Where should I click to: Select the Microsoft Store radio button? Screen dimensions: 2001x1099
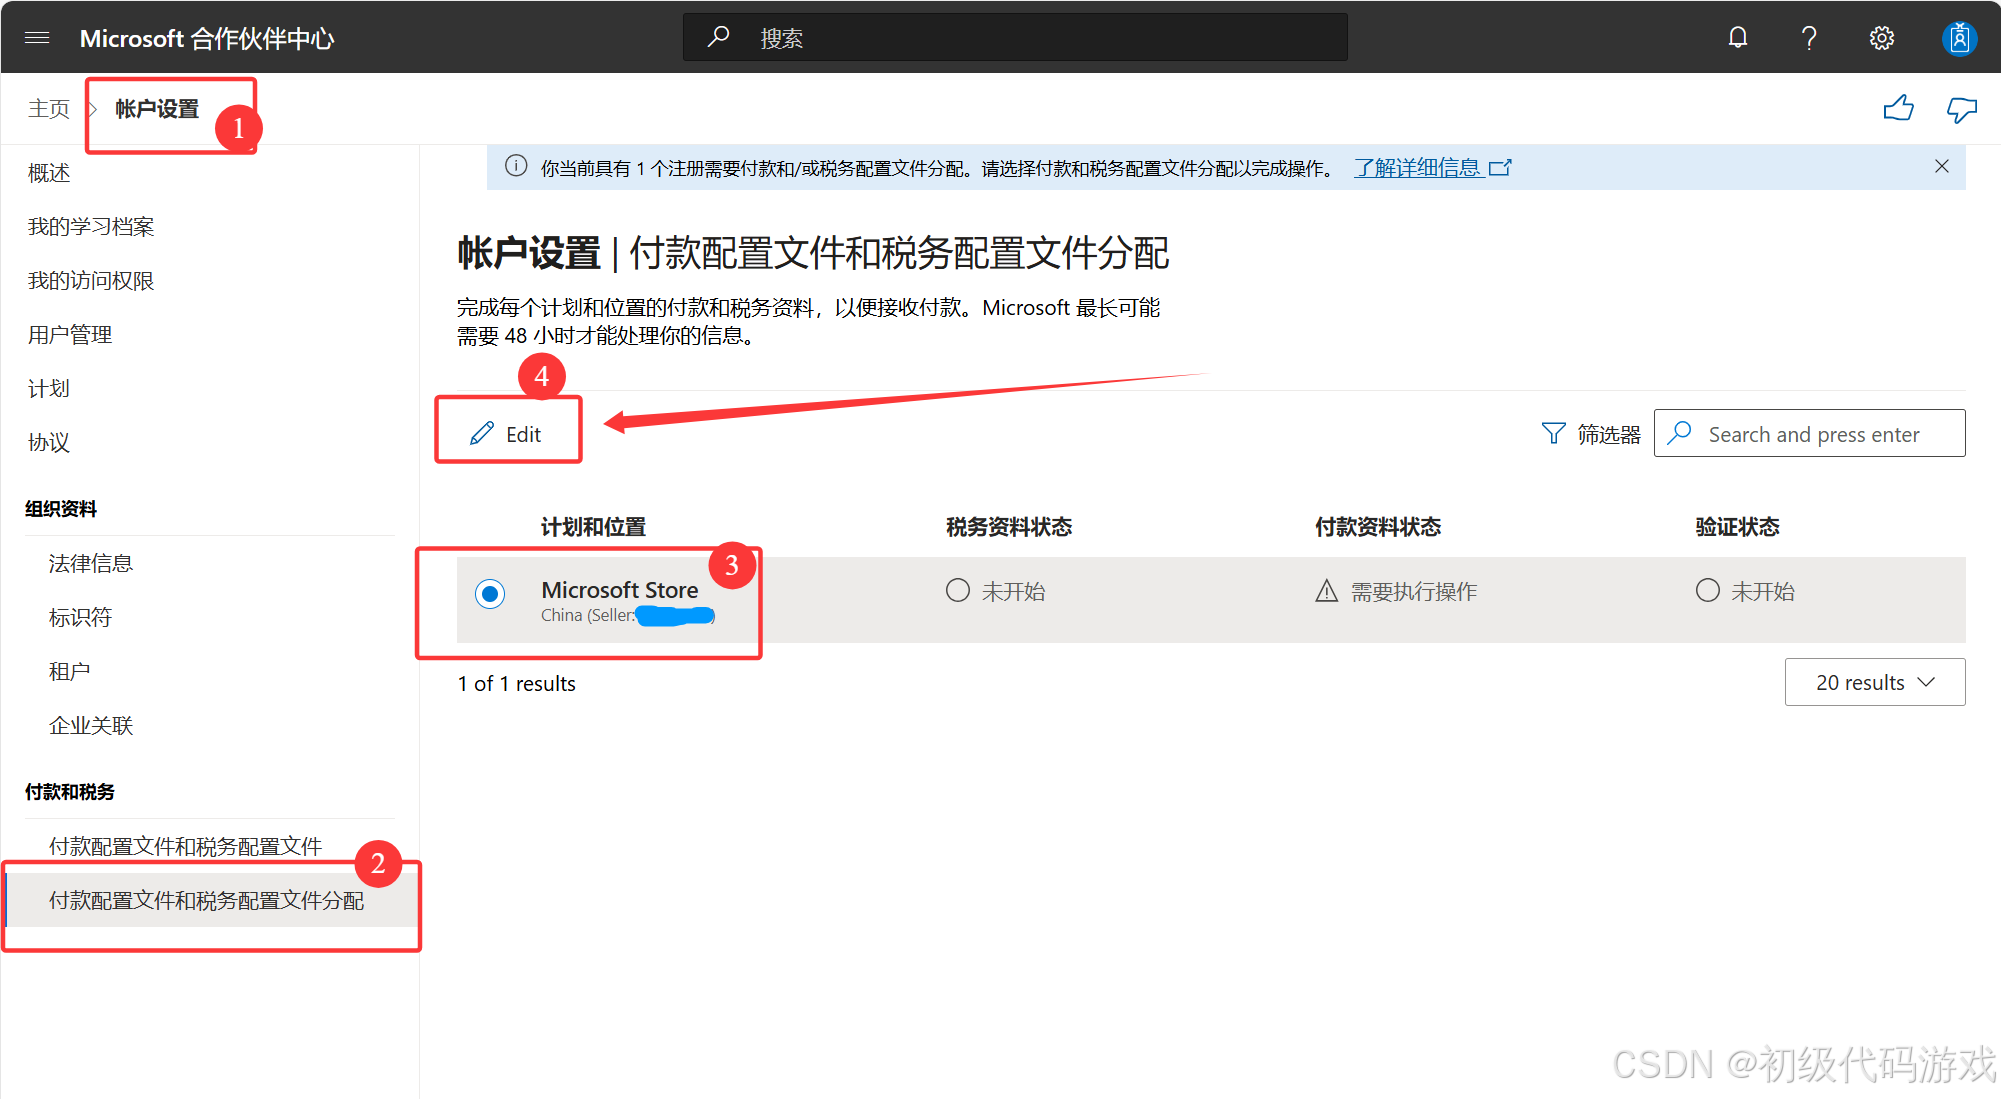[490, 594]
